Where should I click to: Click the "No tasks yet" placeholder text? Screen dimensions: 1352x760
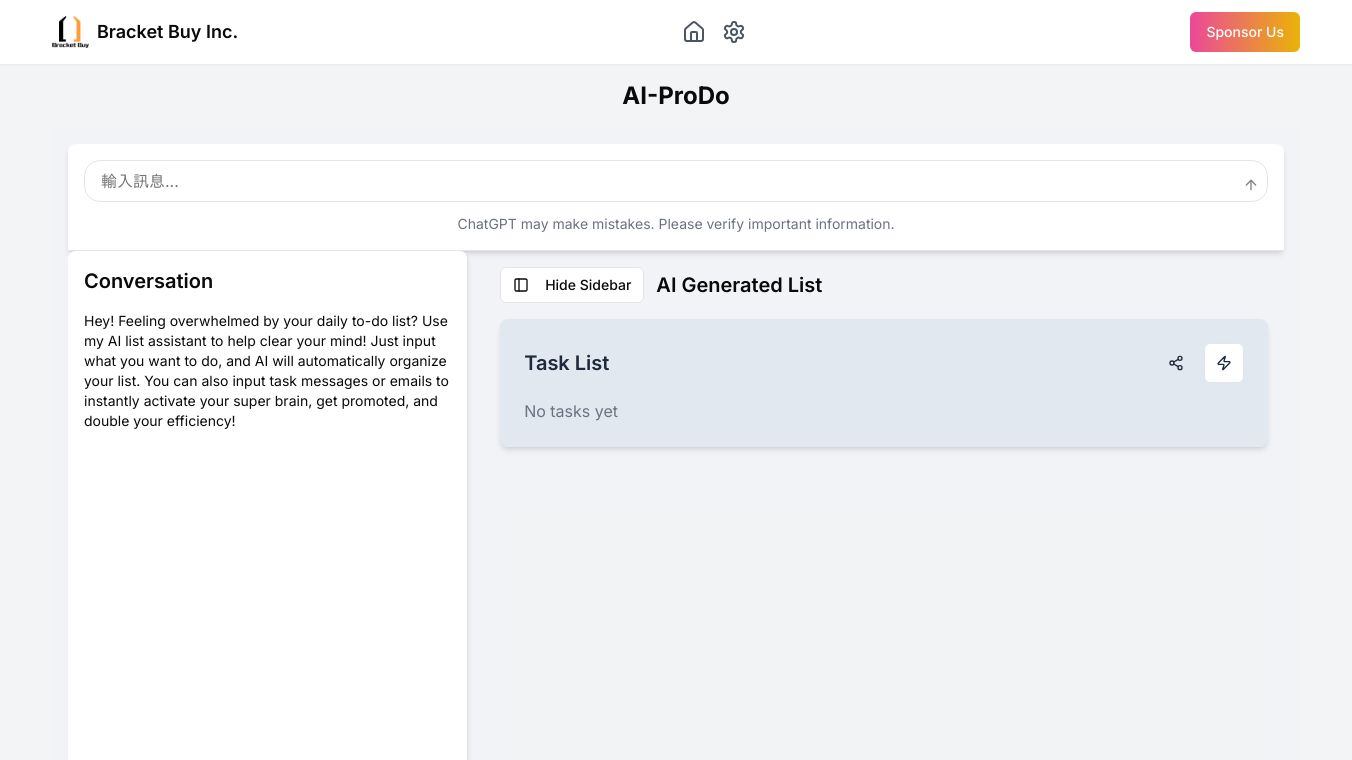[571, 411]
